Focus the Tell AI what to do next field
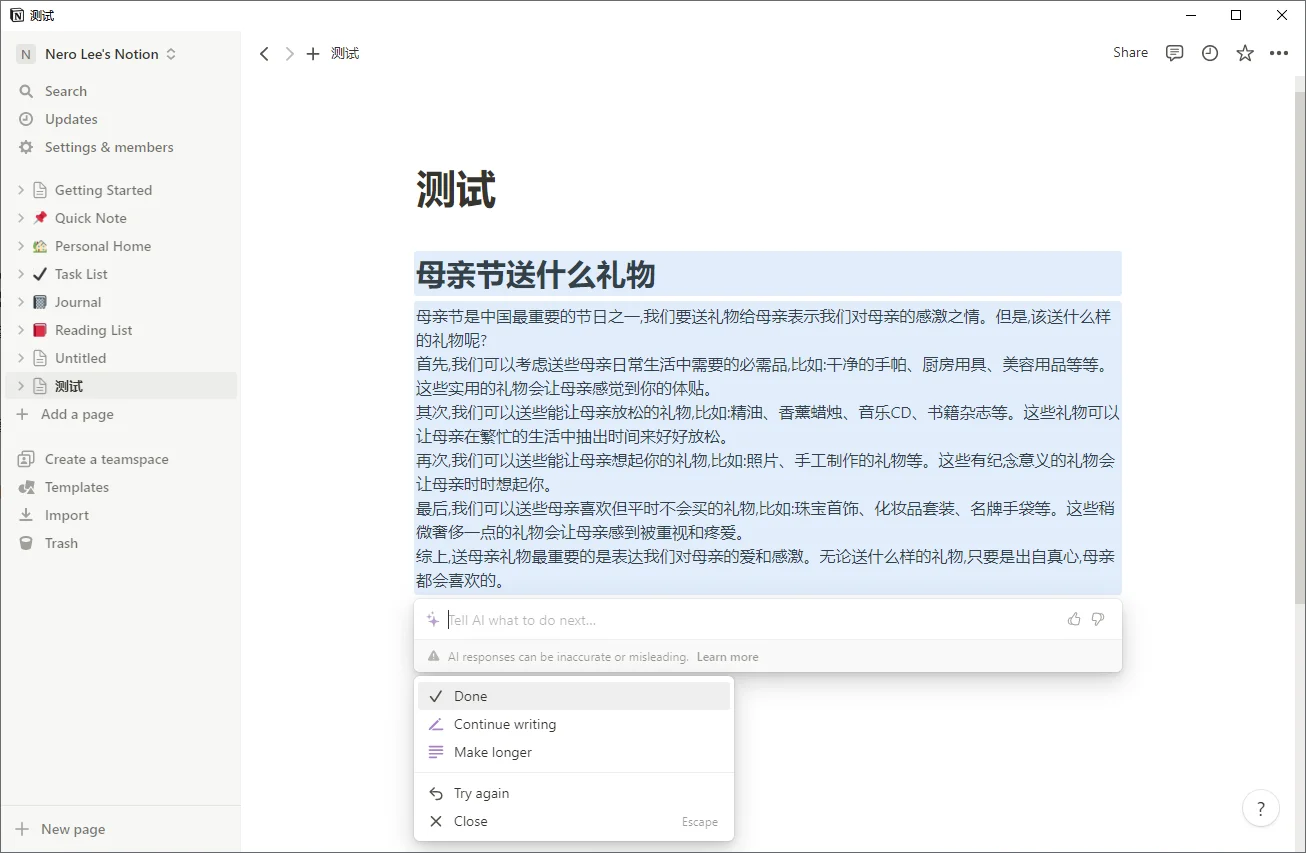Viewport: 1306px width, 853px height. pyautogui.click(x=752, y=620)
